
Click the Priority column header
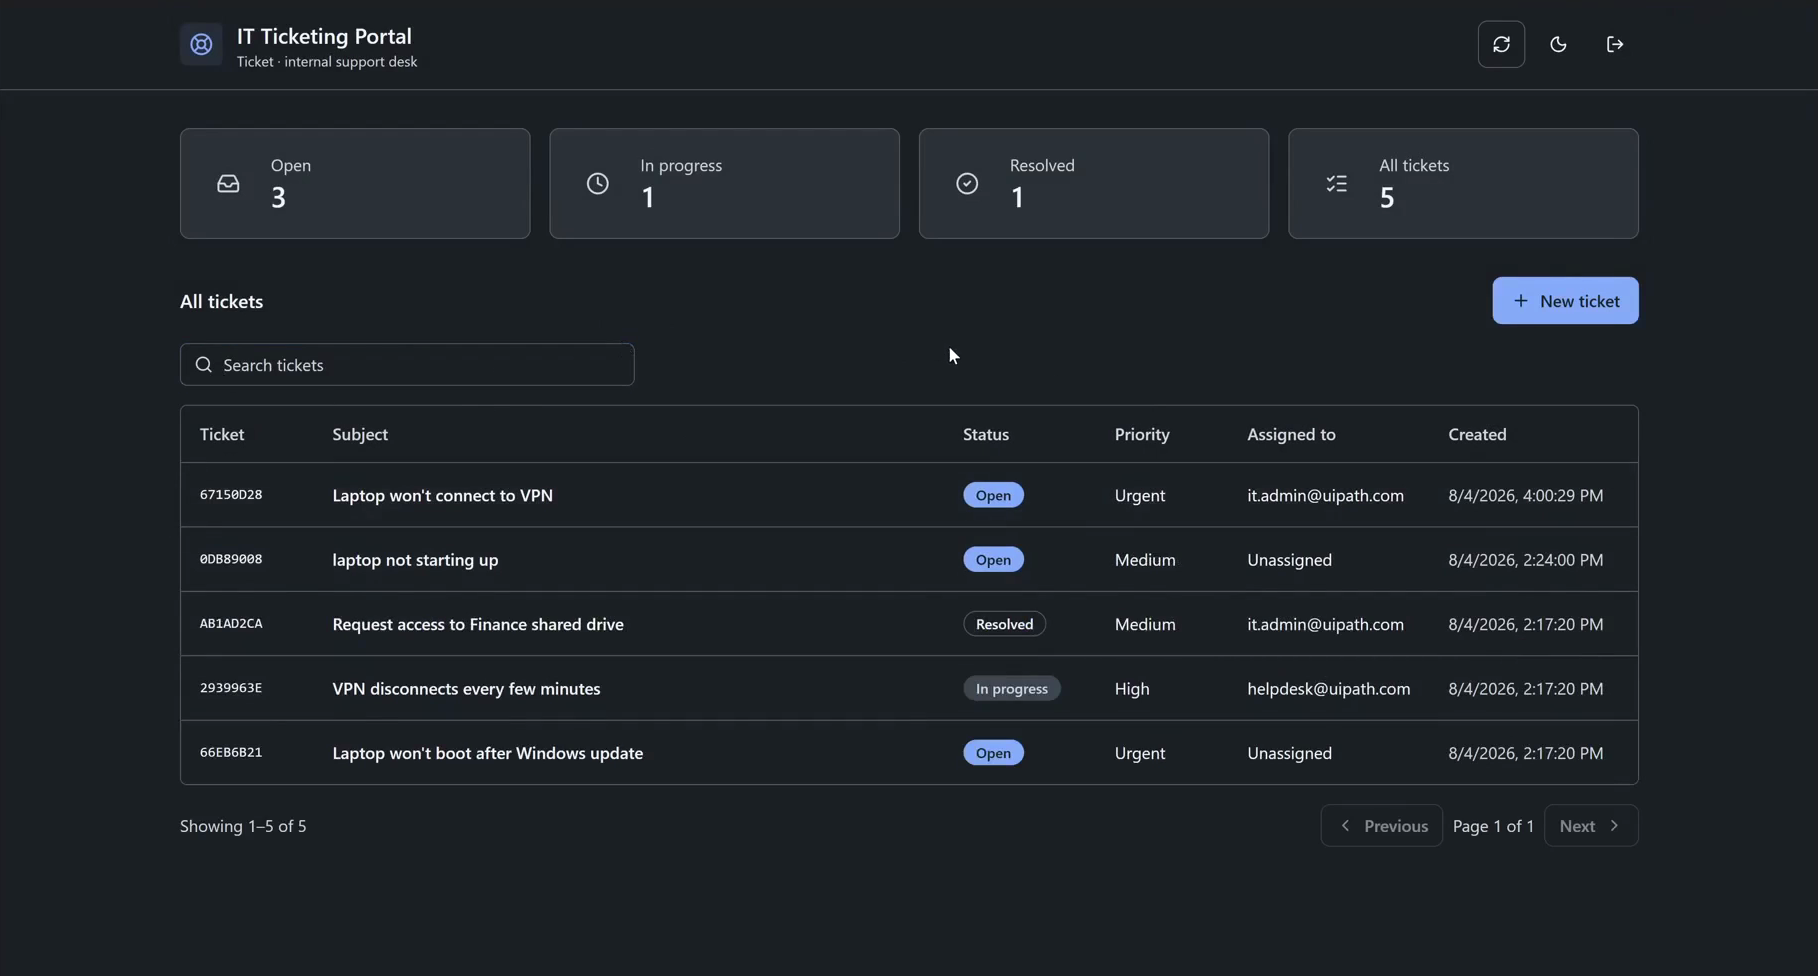pos(1142,434)
